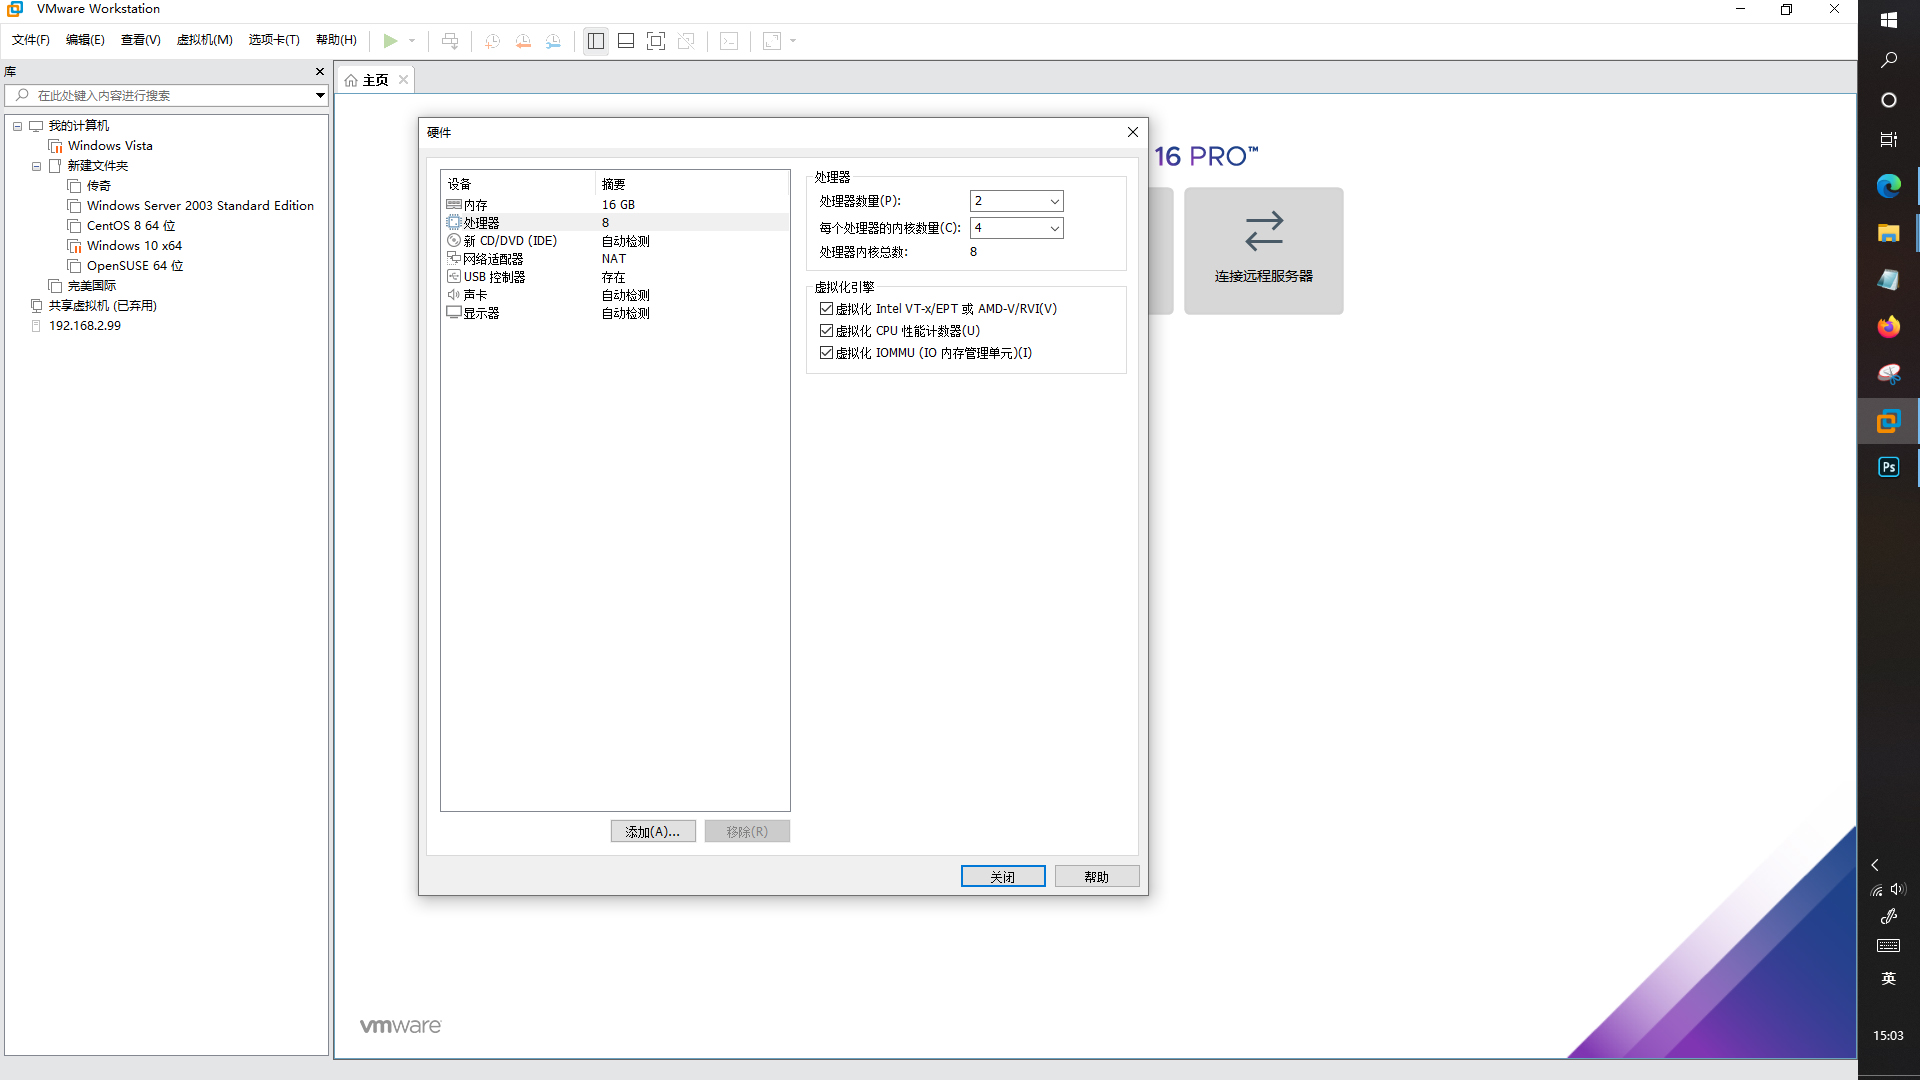Screen dimensions: 1920x1080
Task: Click the 设备 column header
Action: coord(518,184)
